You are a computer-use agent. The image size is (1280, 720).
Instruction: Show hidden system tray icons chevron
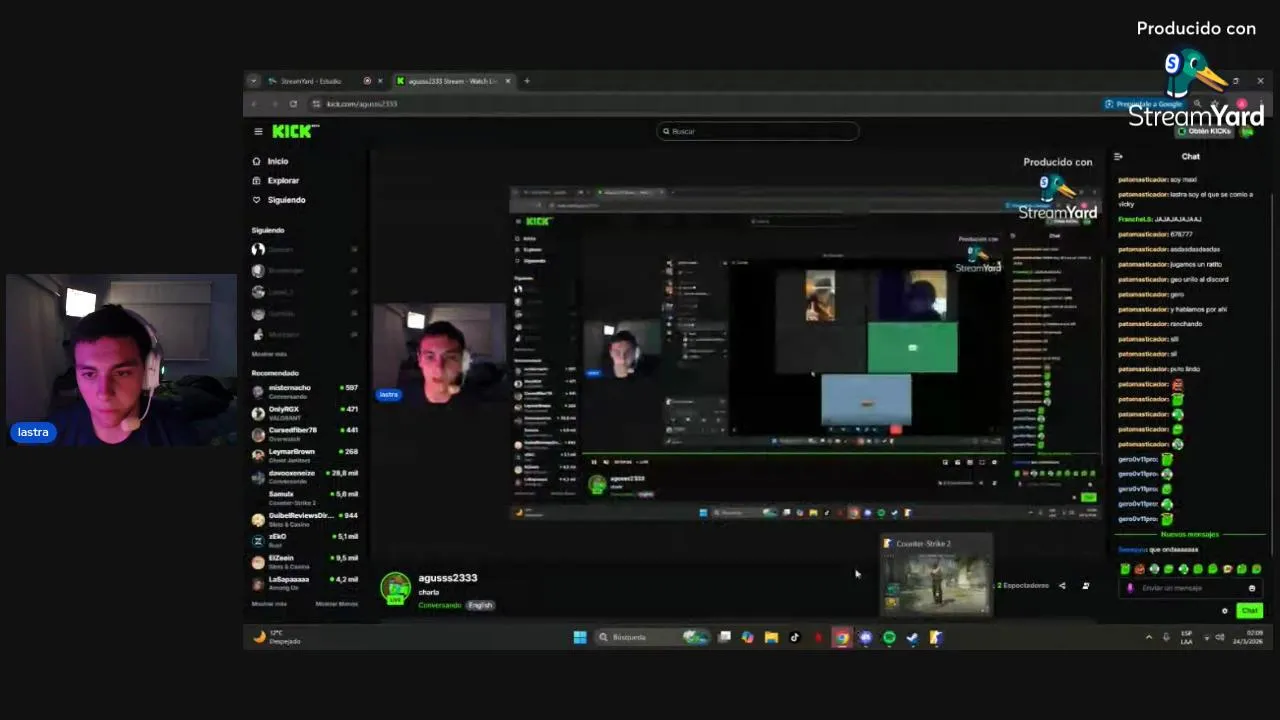[x=1148, y=637]
